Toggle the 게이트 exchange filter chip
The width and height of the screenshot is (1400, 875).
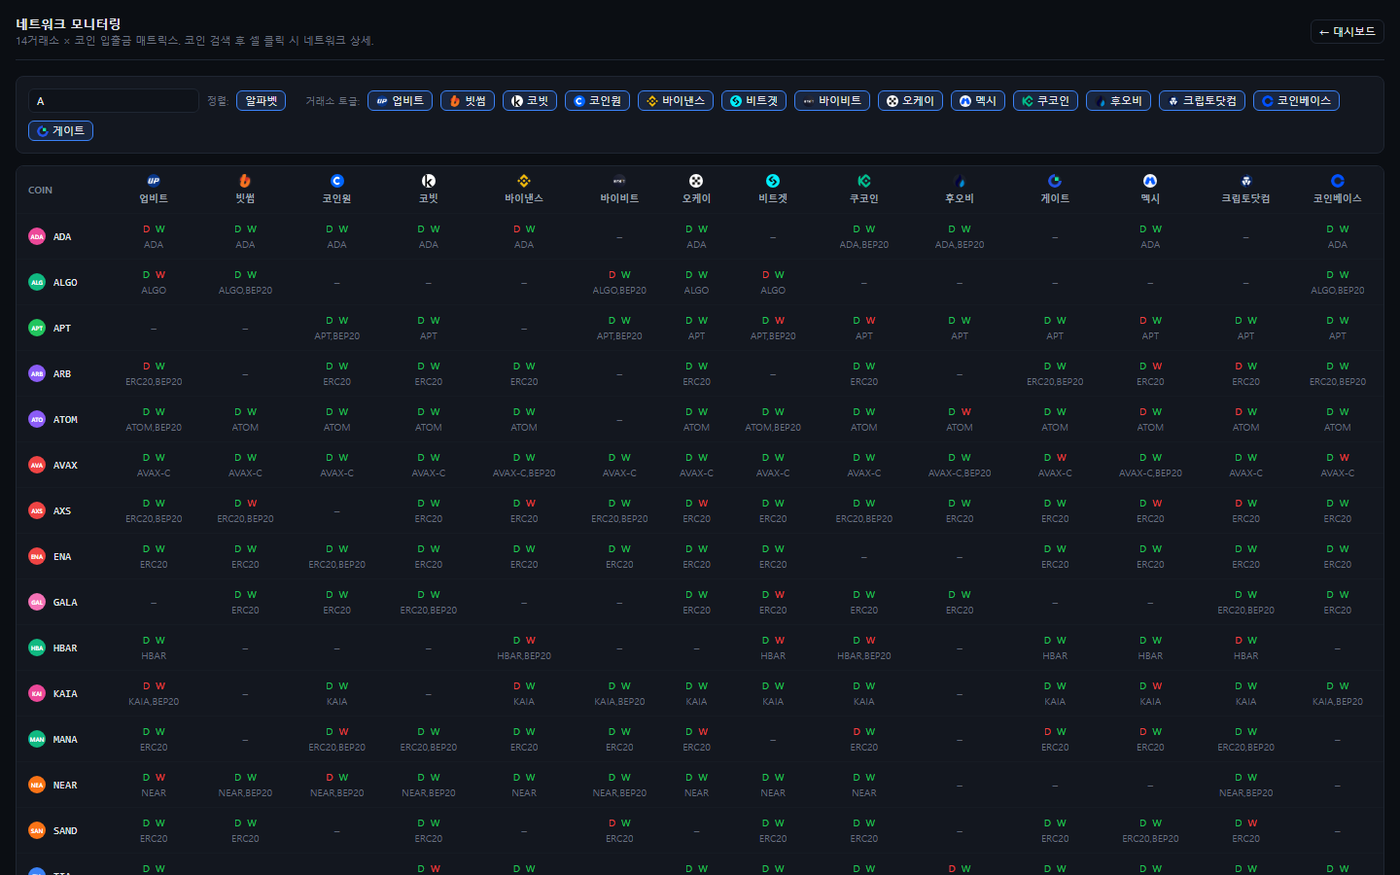pyautogui.click(x=61, y=131)
